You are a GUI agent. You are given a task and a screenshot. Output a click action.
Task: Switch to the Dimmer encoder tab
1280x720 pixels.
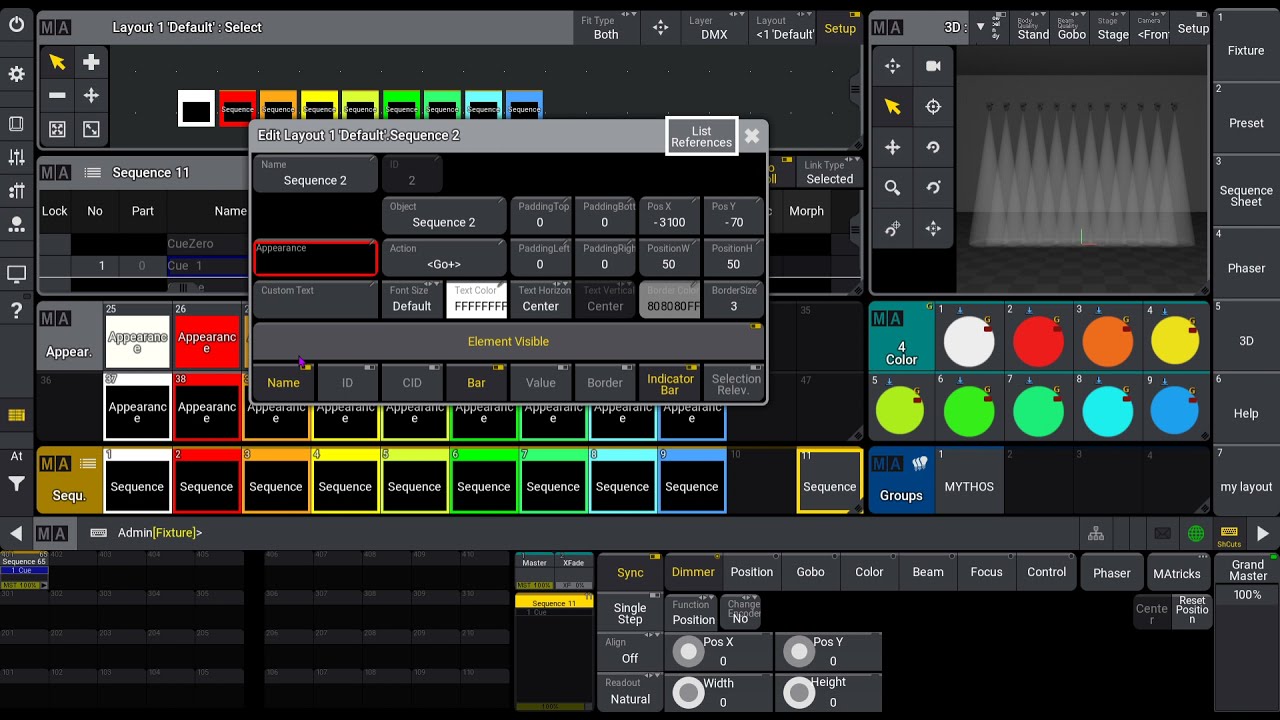pyautogui.click(x=693, y=572)
